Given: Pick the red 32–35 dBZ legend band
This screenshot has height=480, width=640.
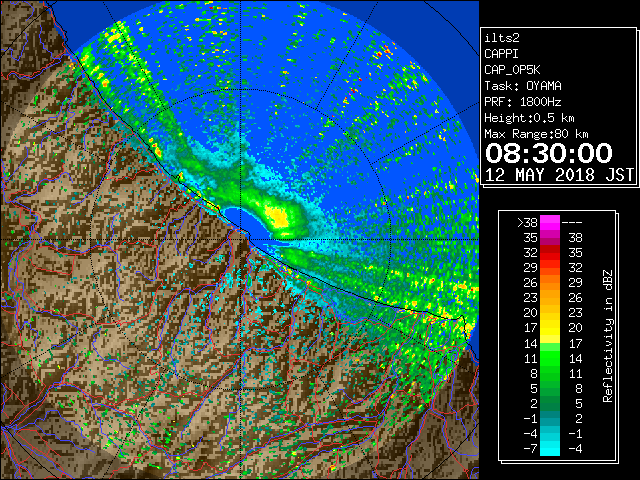Looking at the screenshot, I should pyautogui.click(x=550, y=253).
